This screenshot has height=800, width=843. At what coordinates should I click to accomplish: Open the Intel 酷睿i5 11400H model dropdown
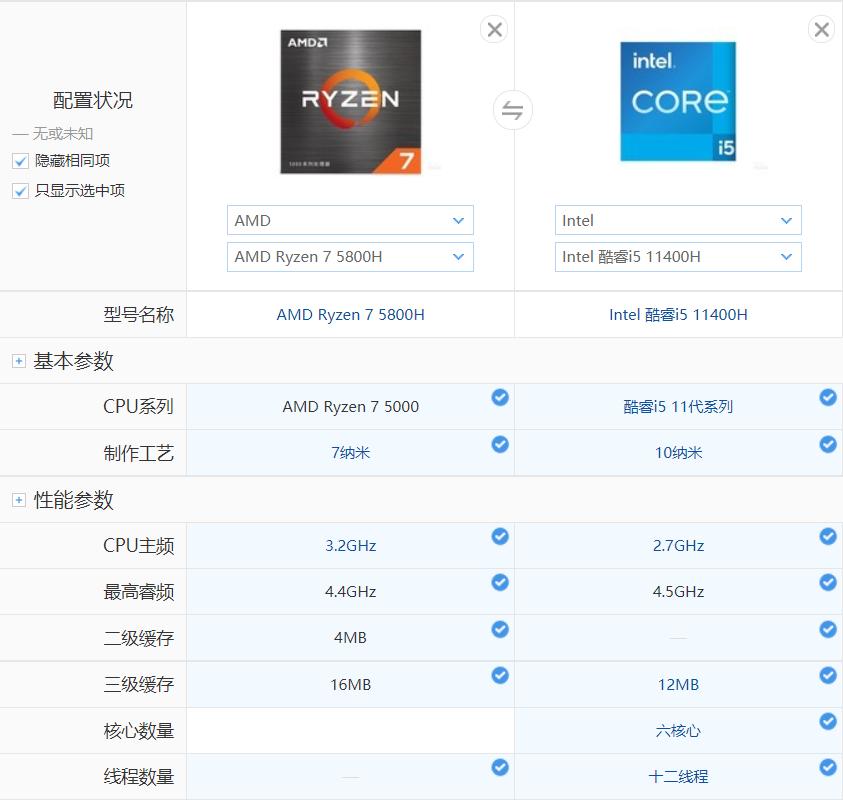678,257
